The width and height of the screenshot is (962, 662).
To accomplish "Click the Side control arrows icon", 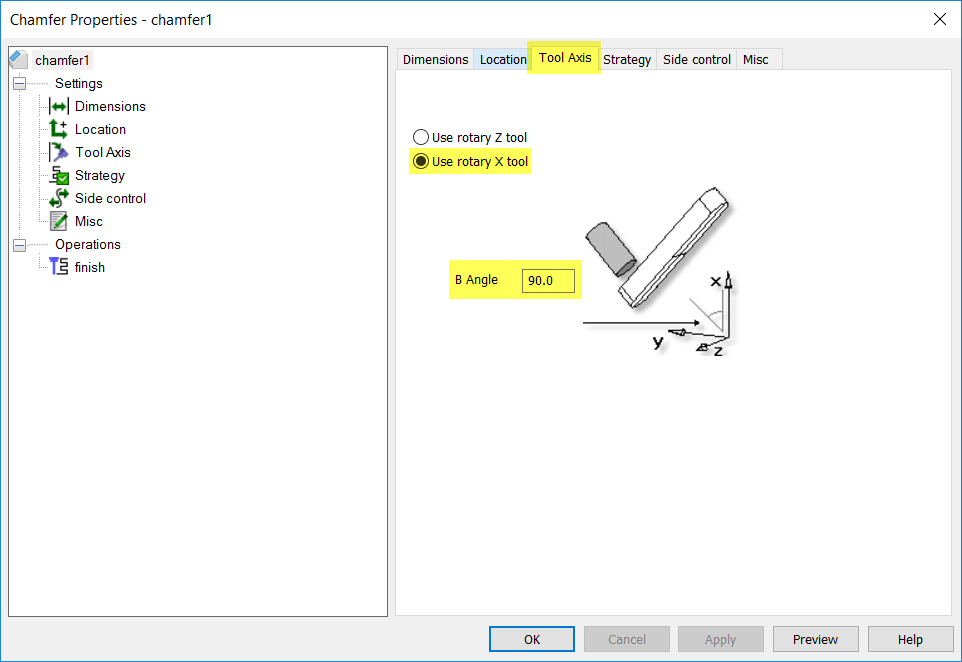I will [x=57, y=198].
